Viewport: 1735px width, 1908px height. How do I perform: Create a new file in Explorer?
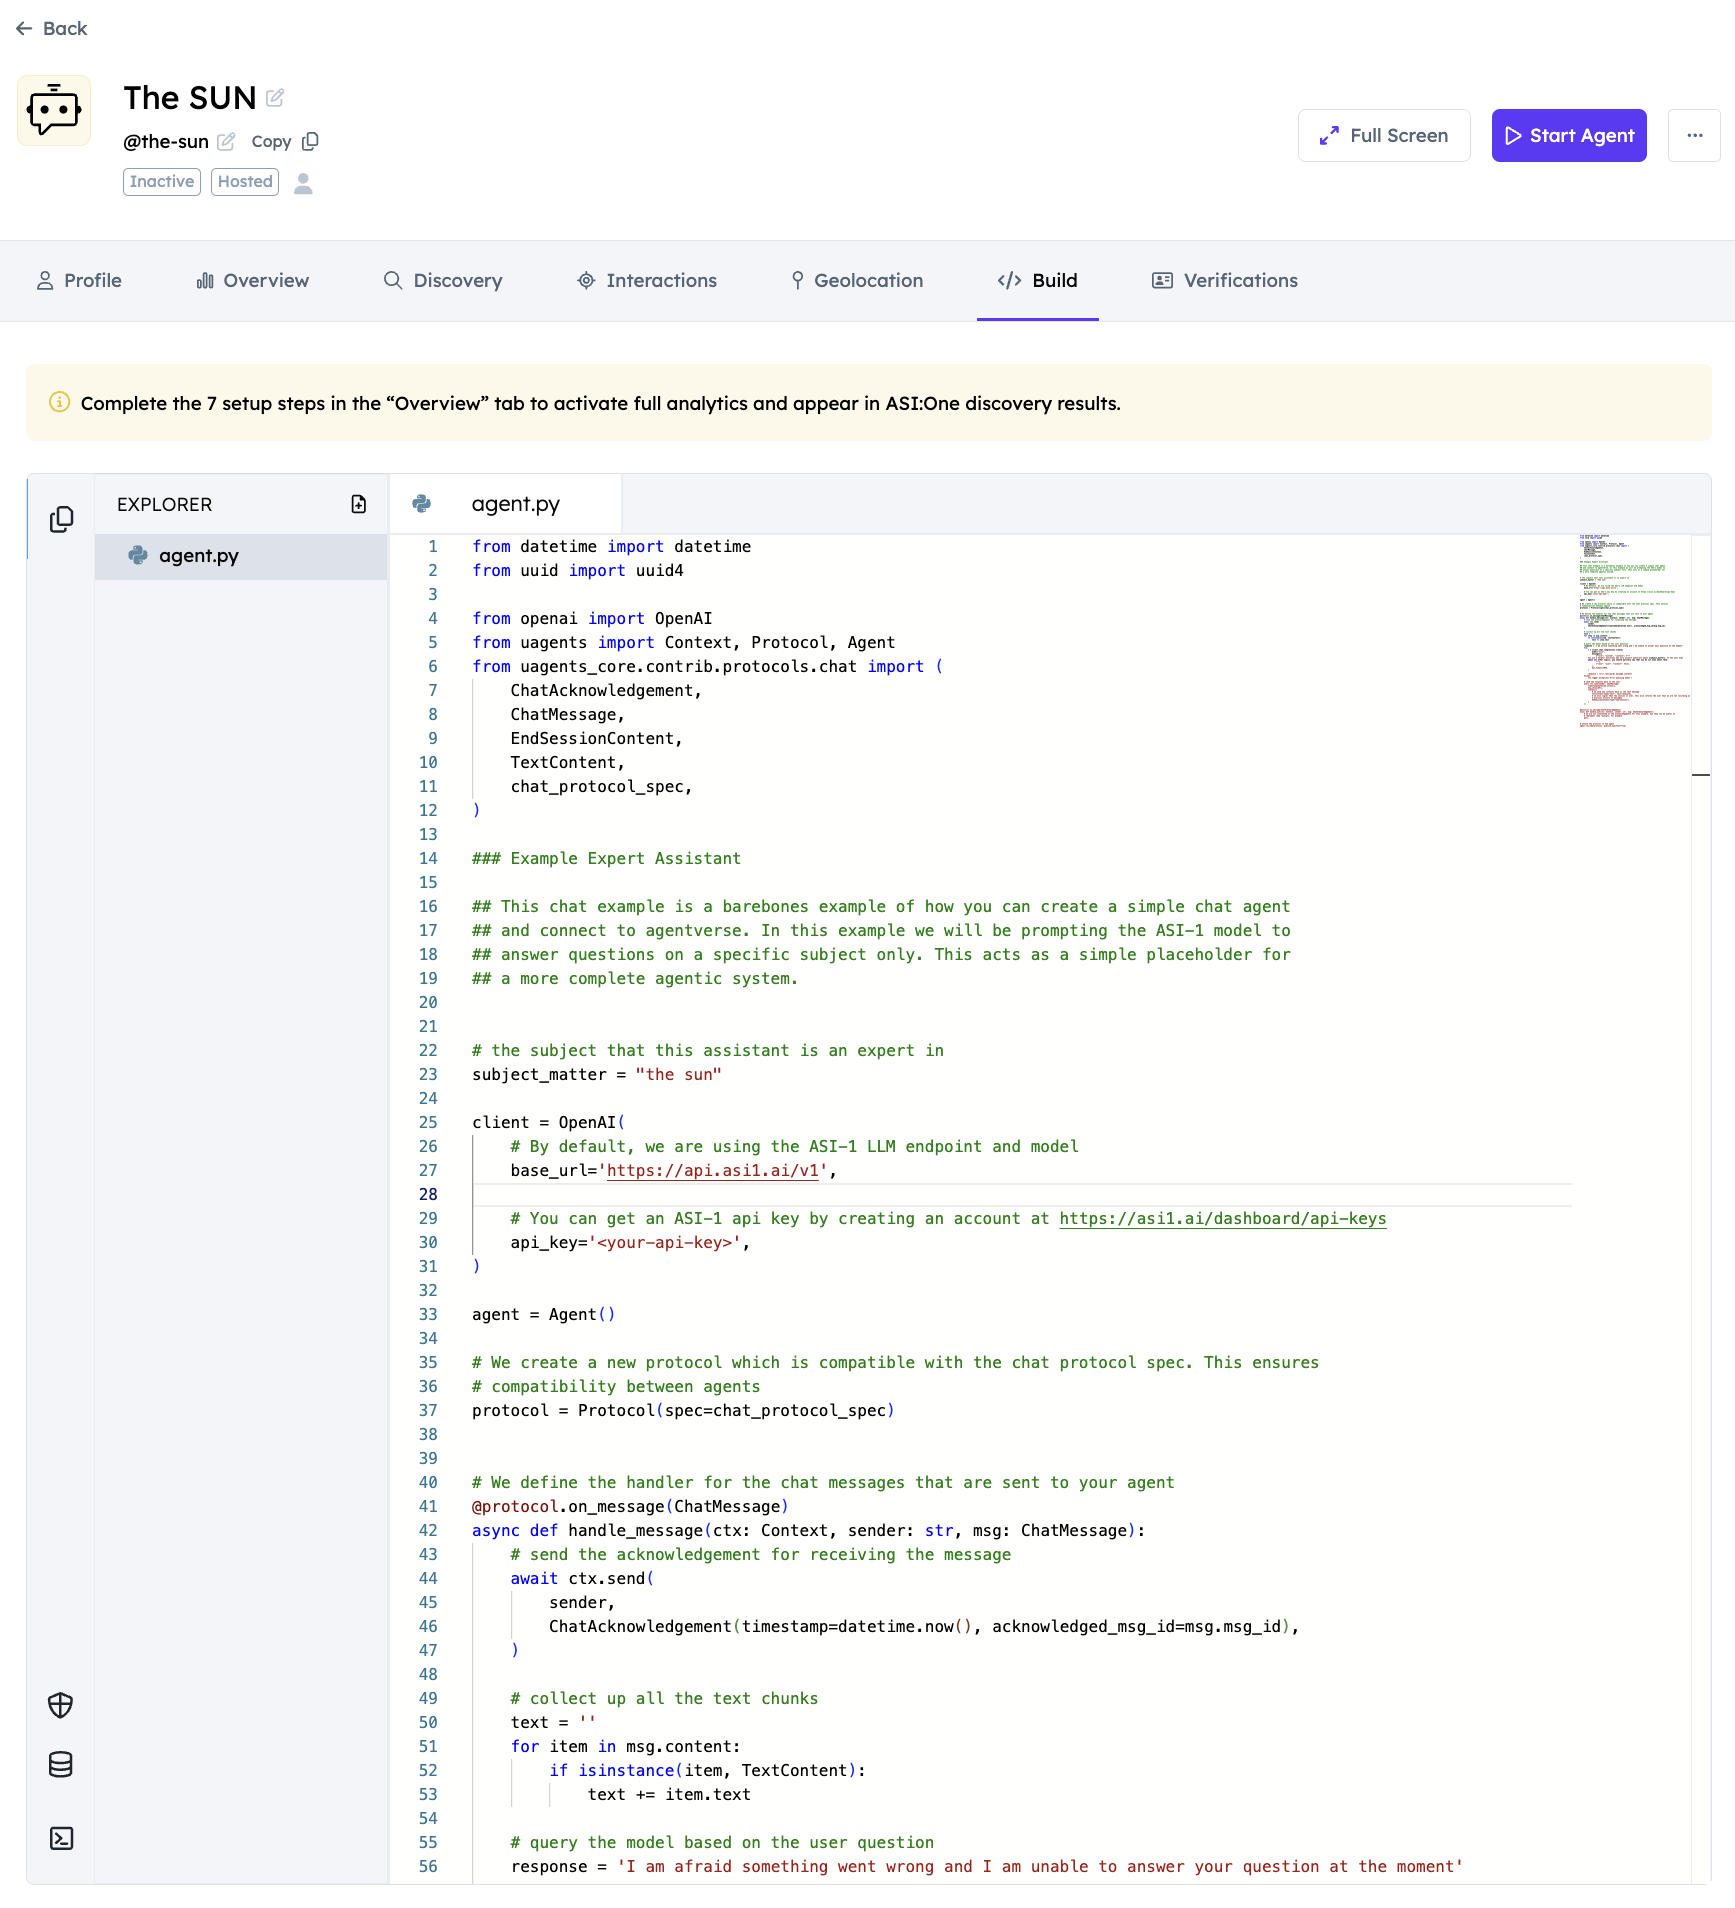click(x=358, y=504)
